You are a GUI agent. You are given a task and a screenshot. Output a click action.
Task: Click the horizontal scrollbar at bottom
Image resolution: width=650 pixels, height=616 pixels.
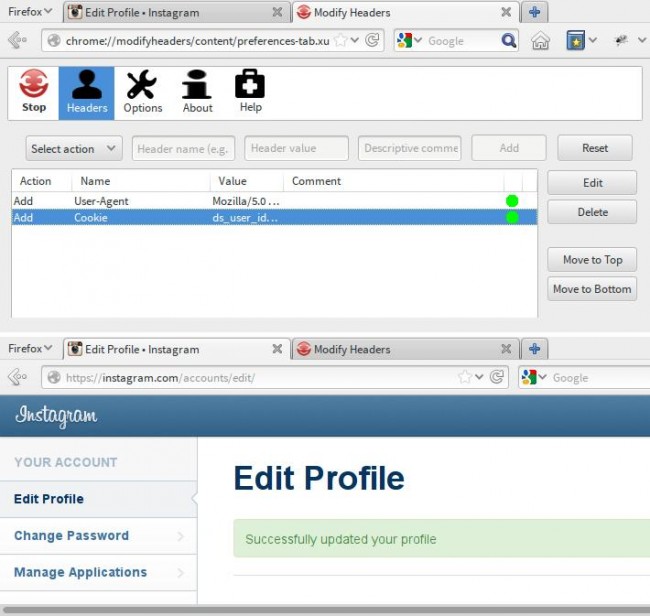click(x=325, y=610)
